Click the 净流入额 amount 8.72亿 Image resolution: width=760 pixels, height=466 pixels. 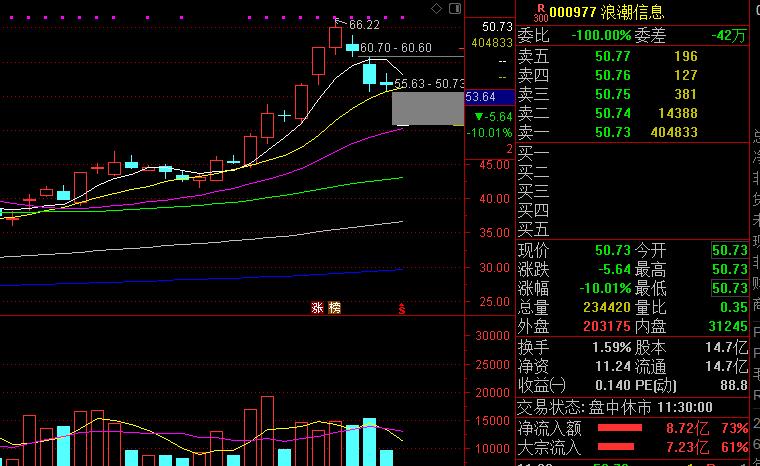point(687,428)
